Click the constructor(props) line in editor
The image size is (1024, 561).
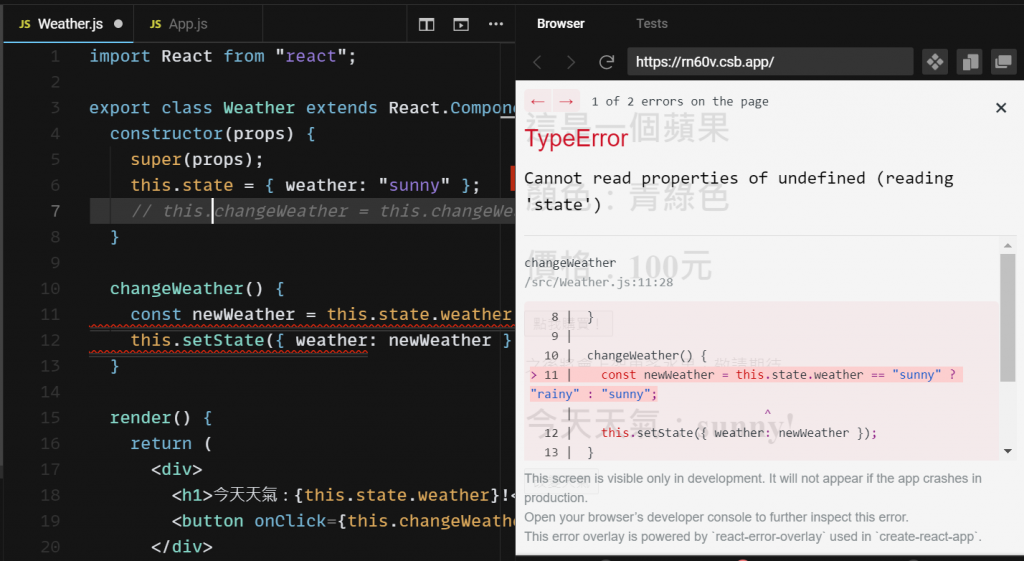pos(212,133)
